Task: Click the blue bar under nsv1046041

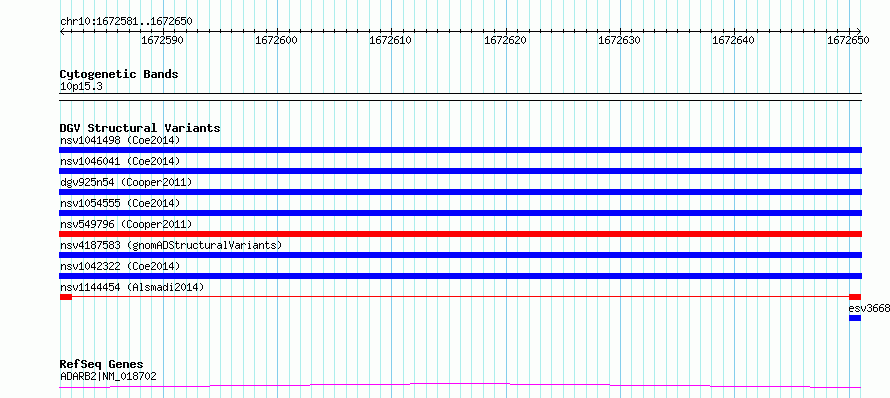Action: [461, 171]
